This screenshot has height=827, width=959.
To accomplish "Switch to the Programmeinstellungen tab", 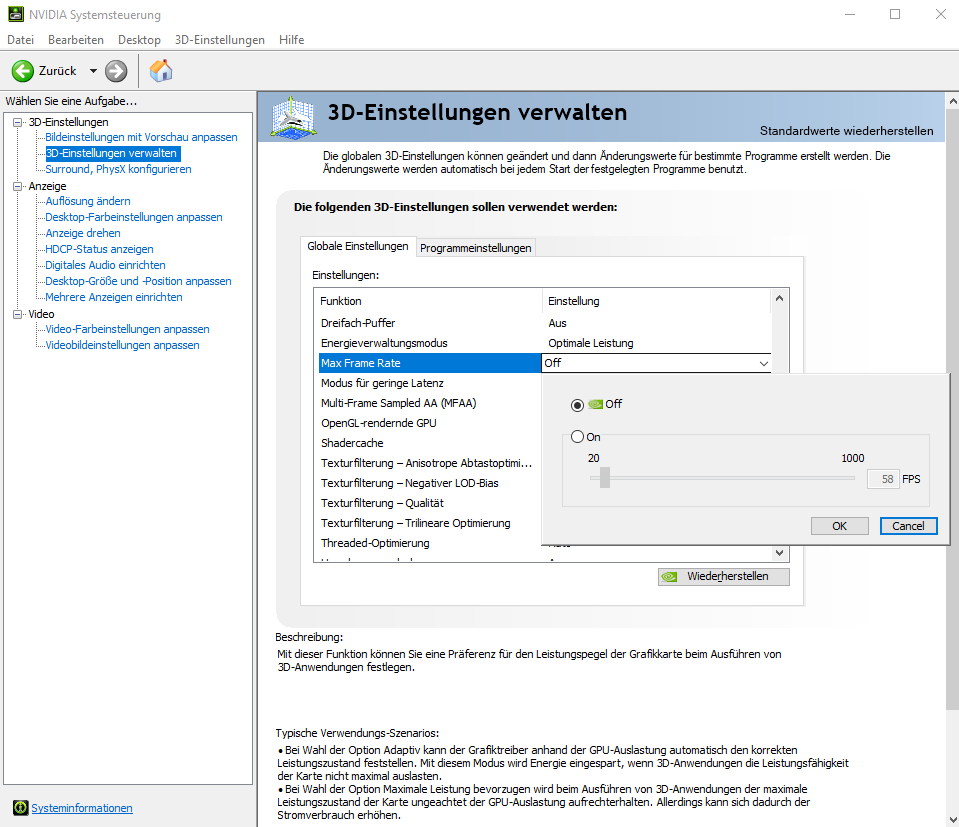I will coord(475,248).
